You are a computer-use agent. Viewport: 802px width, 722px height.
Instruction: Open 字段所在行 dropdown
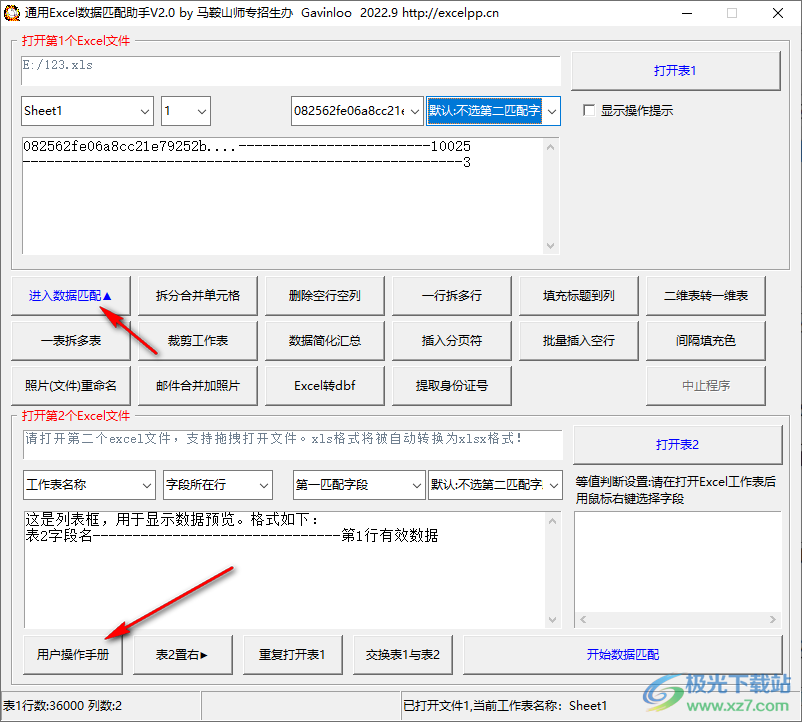point(217,485)
